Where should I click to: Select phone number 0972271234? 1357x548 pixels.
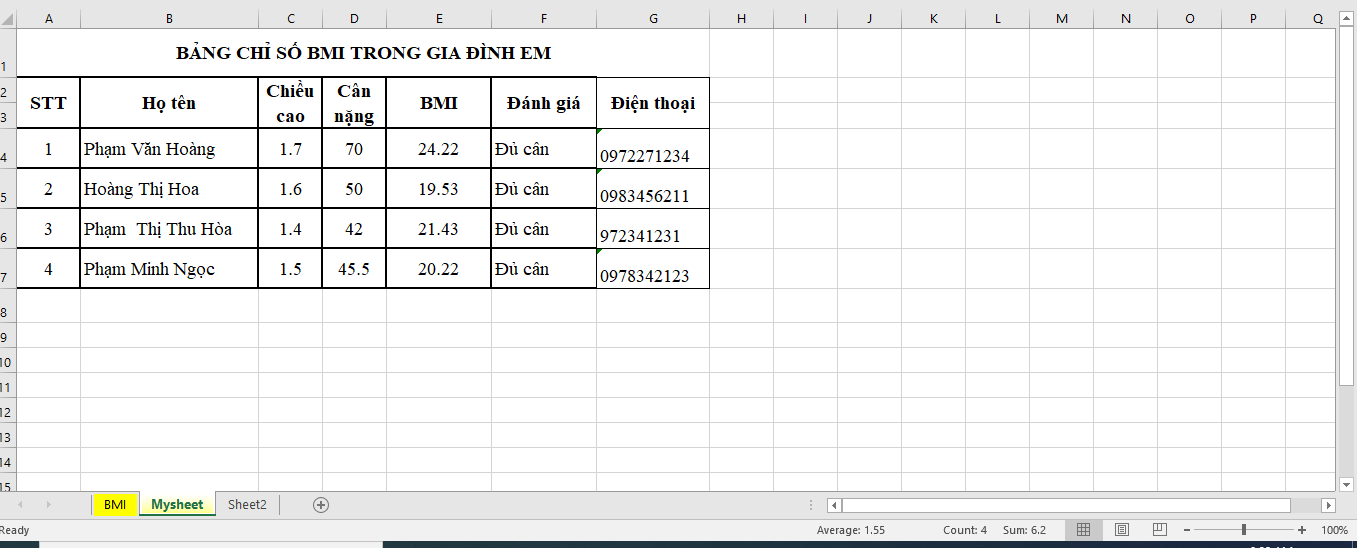(x=653, y=149)
